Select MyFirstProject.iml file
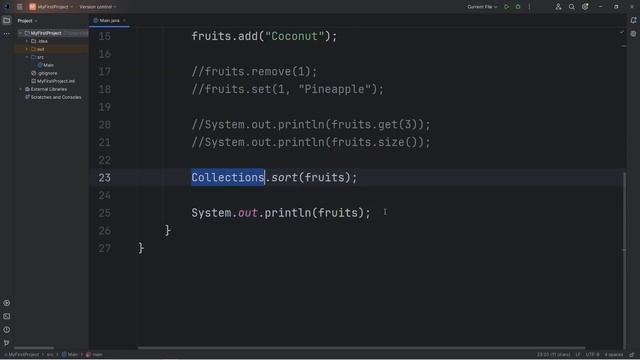This screenshot has height=360, width=640. click(53, 81)
